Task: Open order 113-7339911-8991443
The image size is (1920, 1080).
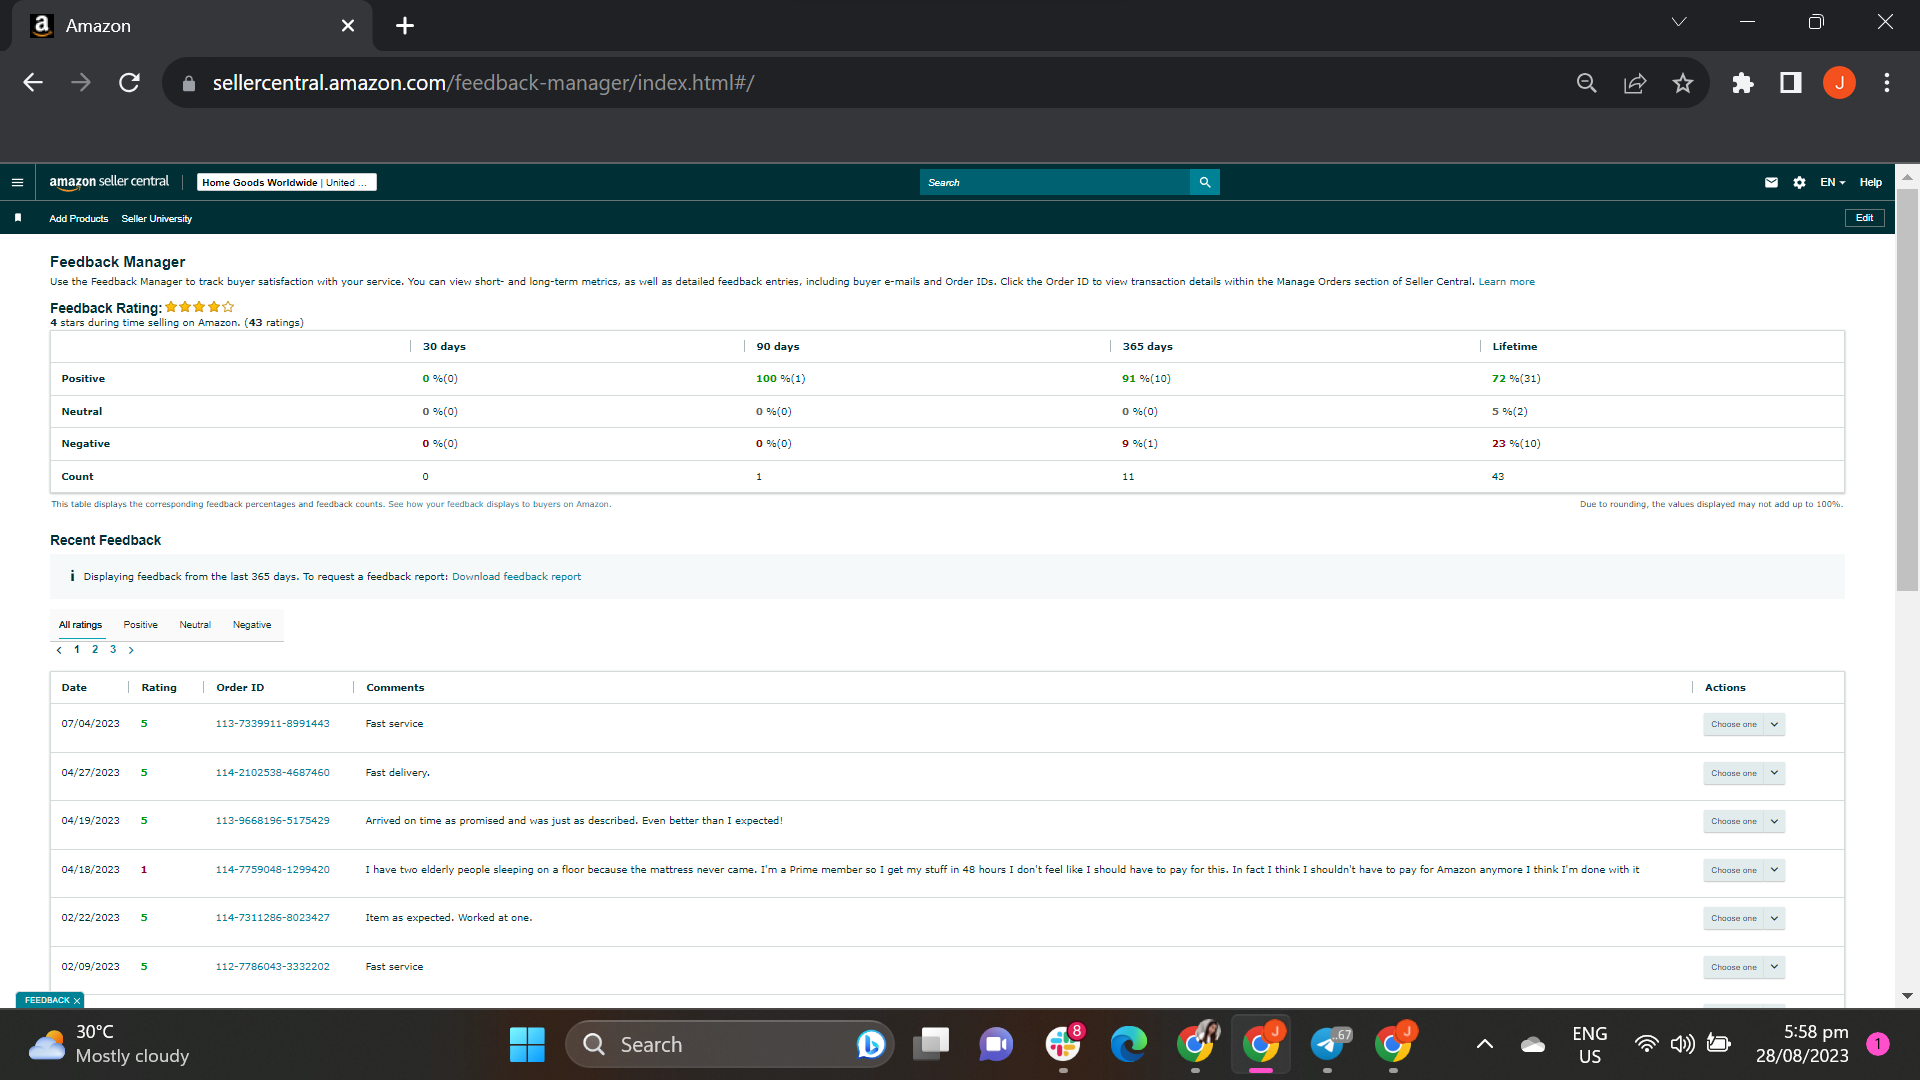Action: (272, 724)
